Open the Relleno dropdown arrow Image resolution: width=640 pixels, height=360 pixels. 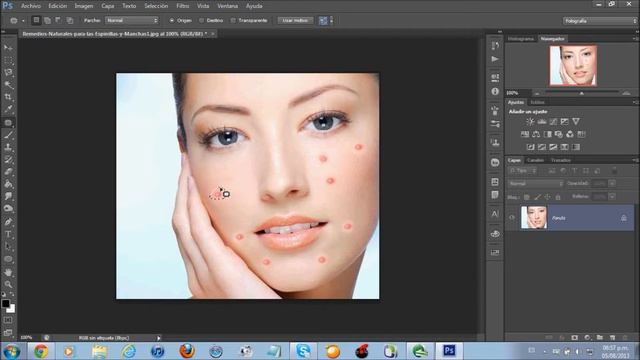click(x=612, y=197)
